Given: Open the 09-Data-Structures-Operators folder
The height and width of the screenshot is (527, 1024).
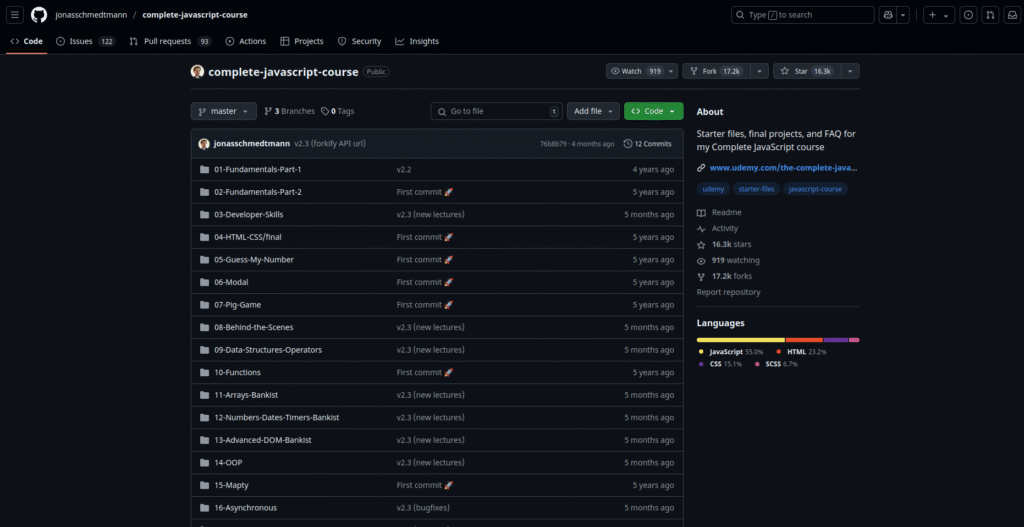Looking at the screenshot, I should [x=268, y=349].
